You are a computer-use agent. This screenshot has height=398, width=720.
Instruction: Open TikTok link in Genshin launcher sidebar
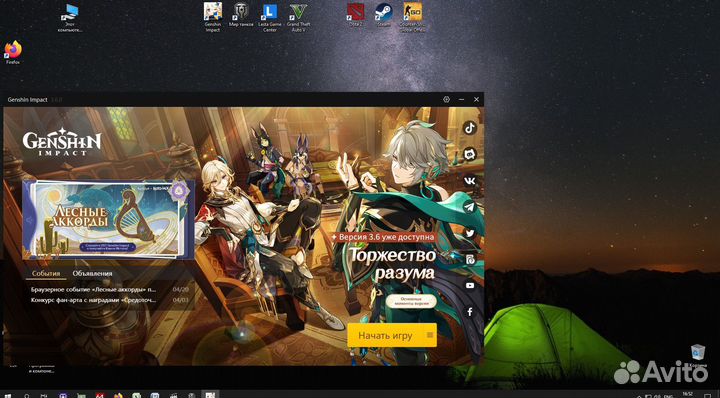pos(469,128)
